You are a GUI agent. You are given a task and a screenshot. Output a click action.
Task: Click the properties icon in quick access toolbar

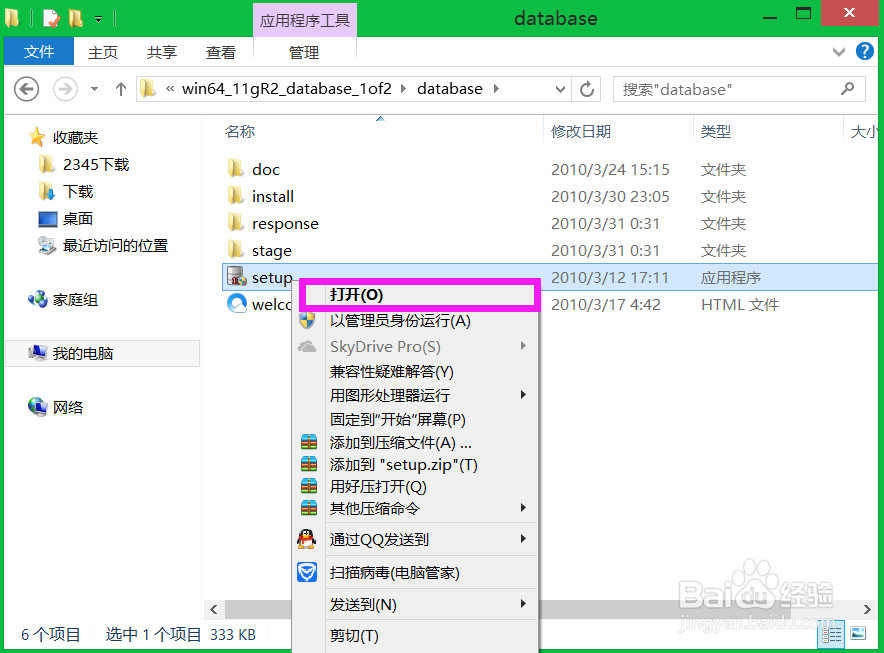pos(51,18)
